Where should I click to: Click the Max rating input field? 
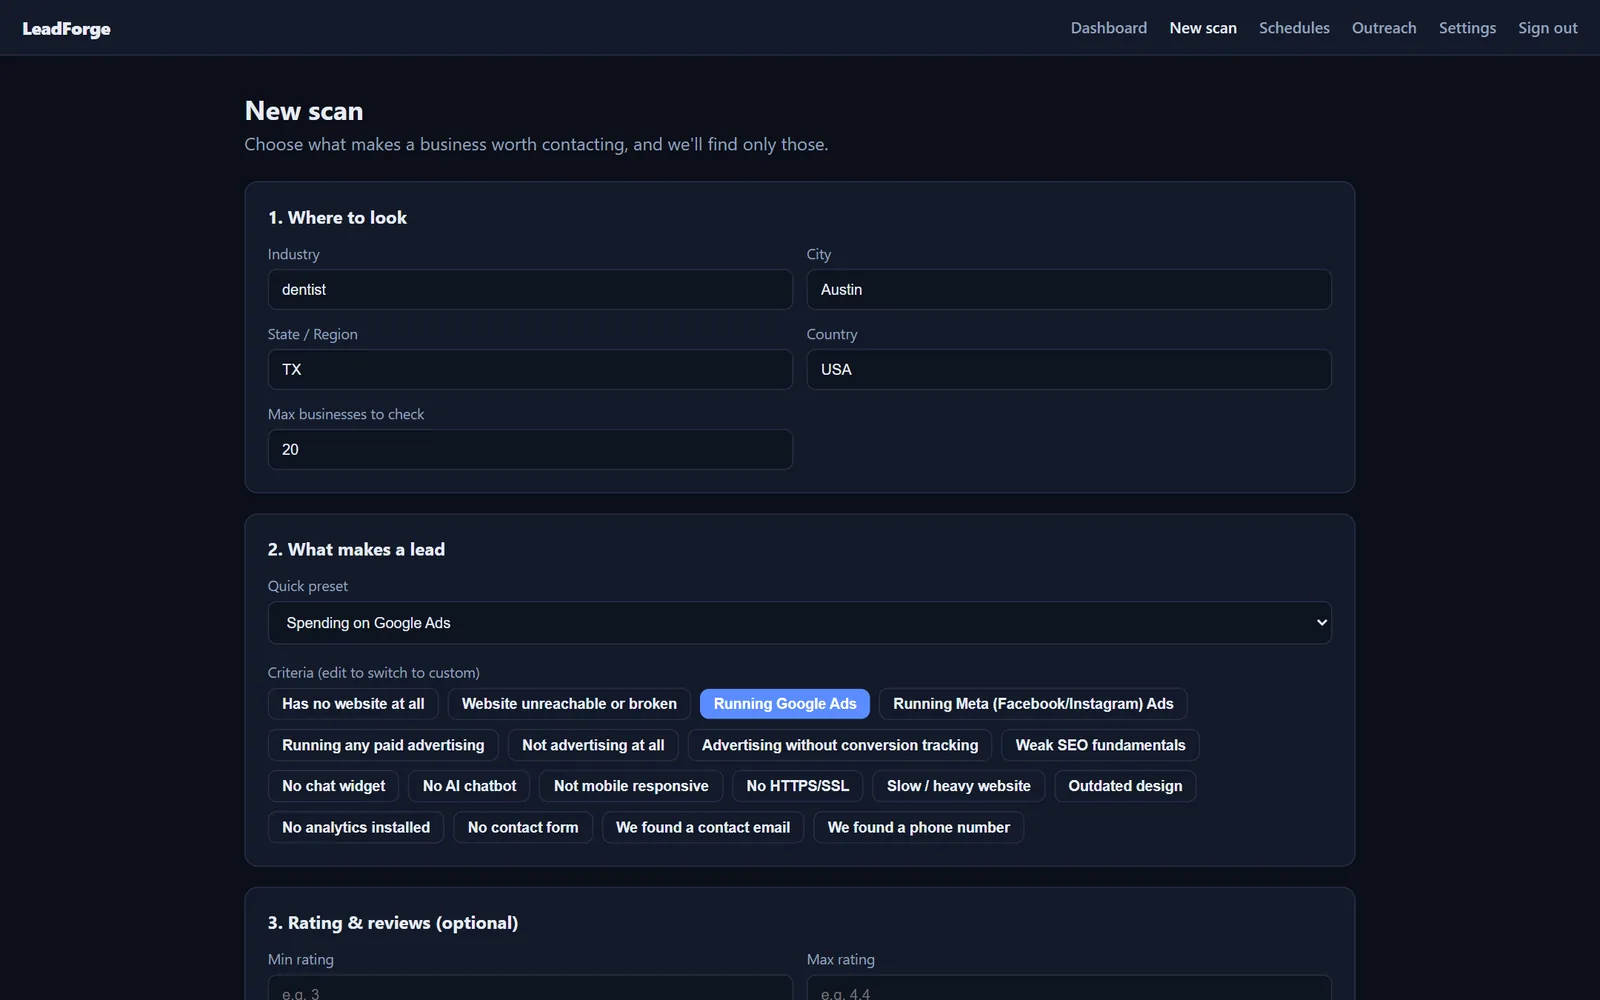click(x=1068, y=989)
